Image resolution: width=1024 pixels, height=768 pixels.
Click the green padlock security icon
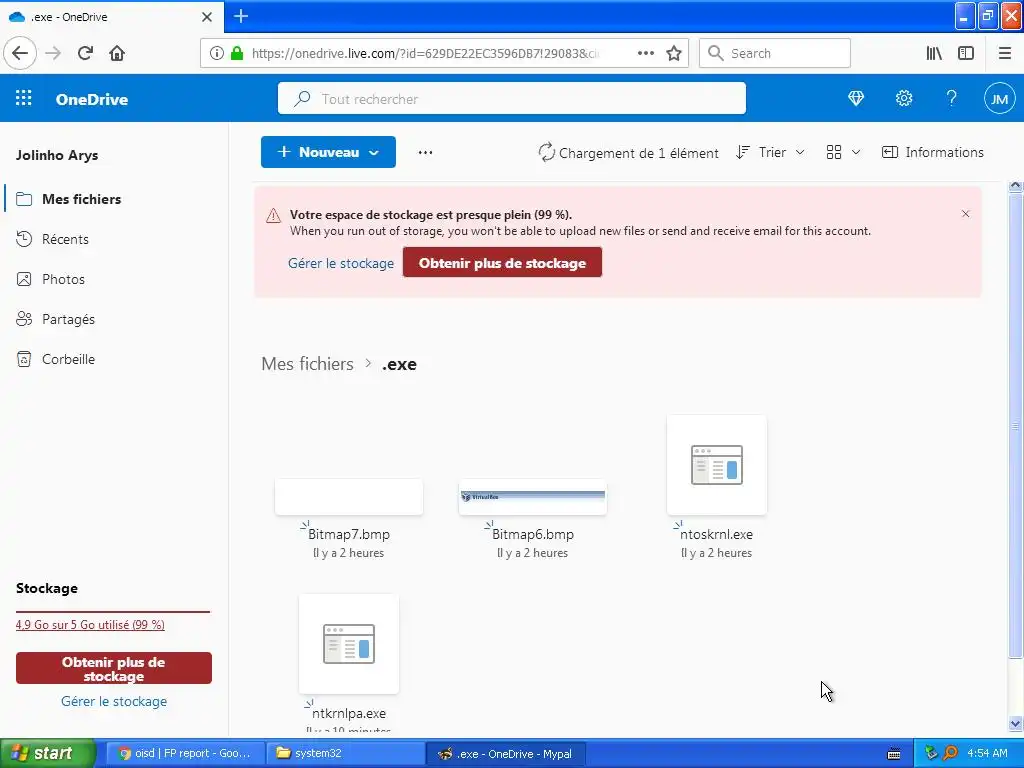point(237,53)
